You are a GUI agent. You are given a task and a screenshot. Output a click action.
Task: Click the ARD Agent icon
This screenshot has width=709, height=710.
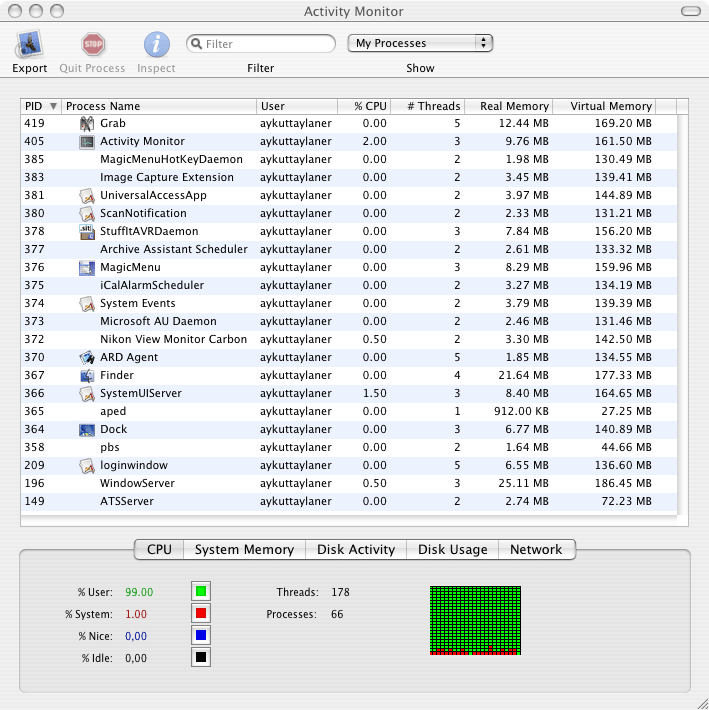(86, 357)
